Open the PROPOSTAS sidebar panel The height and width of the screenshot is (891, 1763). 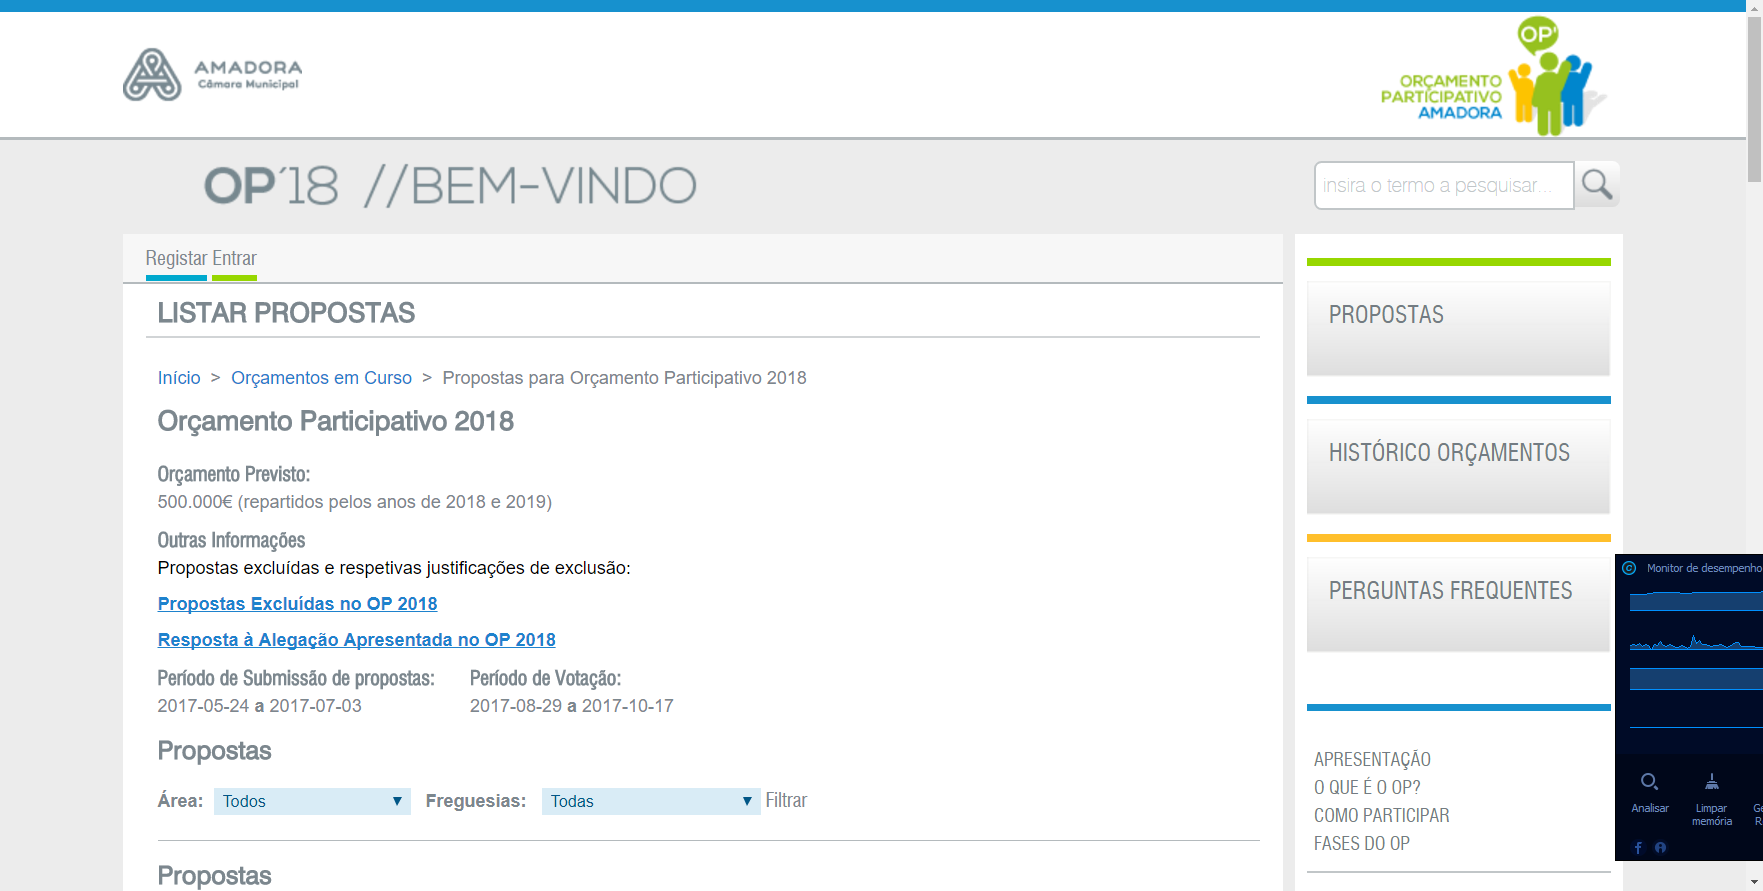pyautogui.click(x=1458, y=327)
